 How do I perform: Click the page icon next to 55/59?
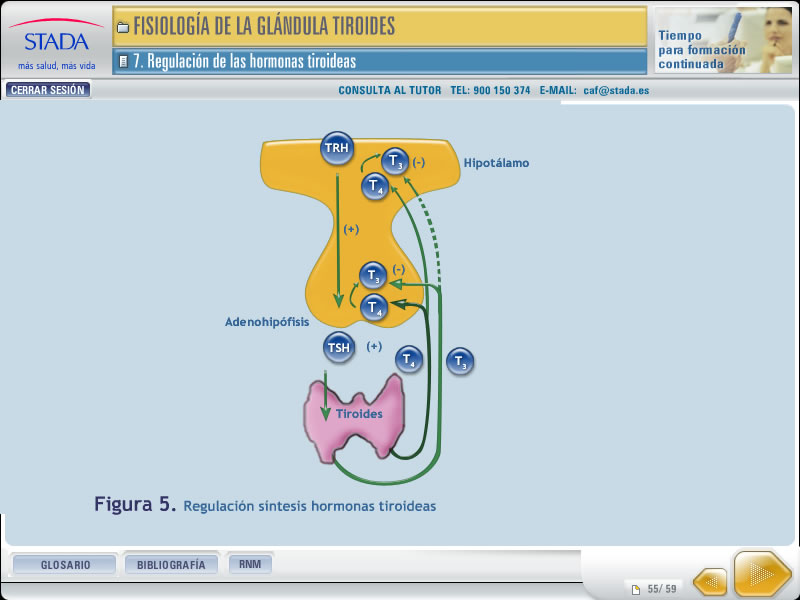click(x=636, y=590)
